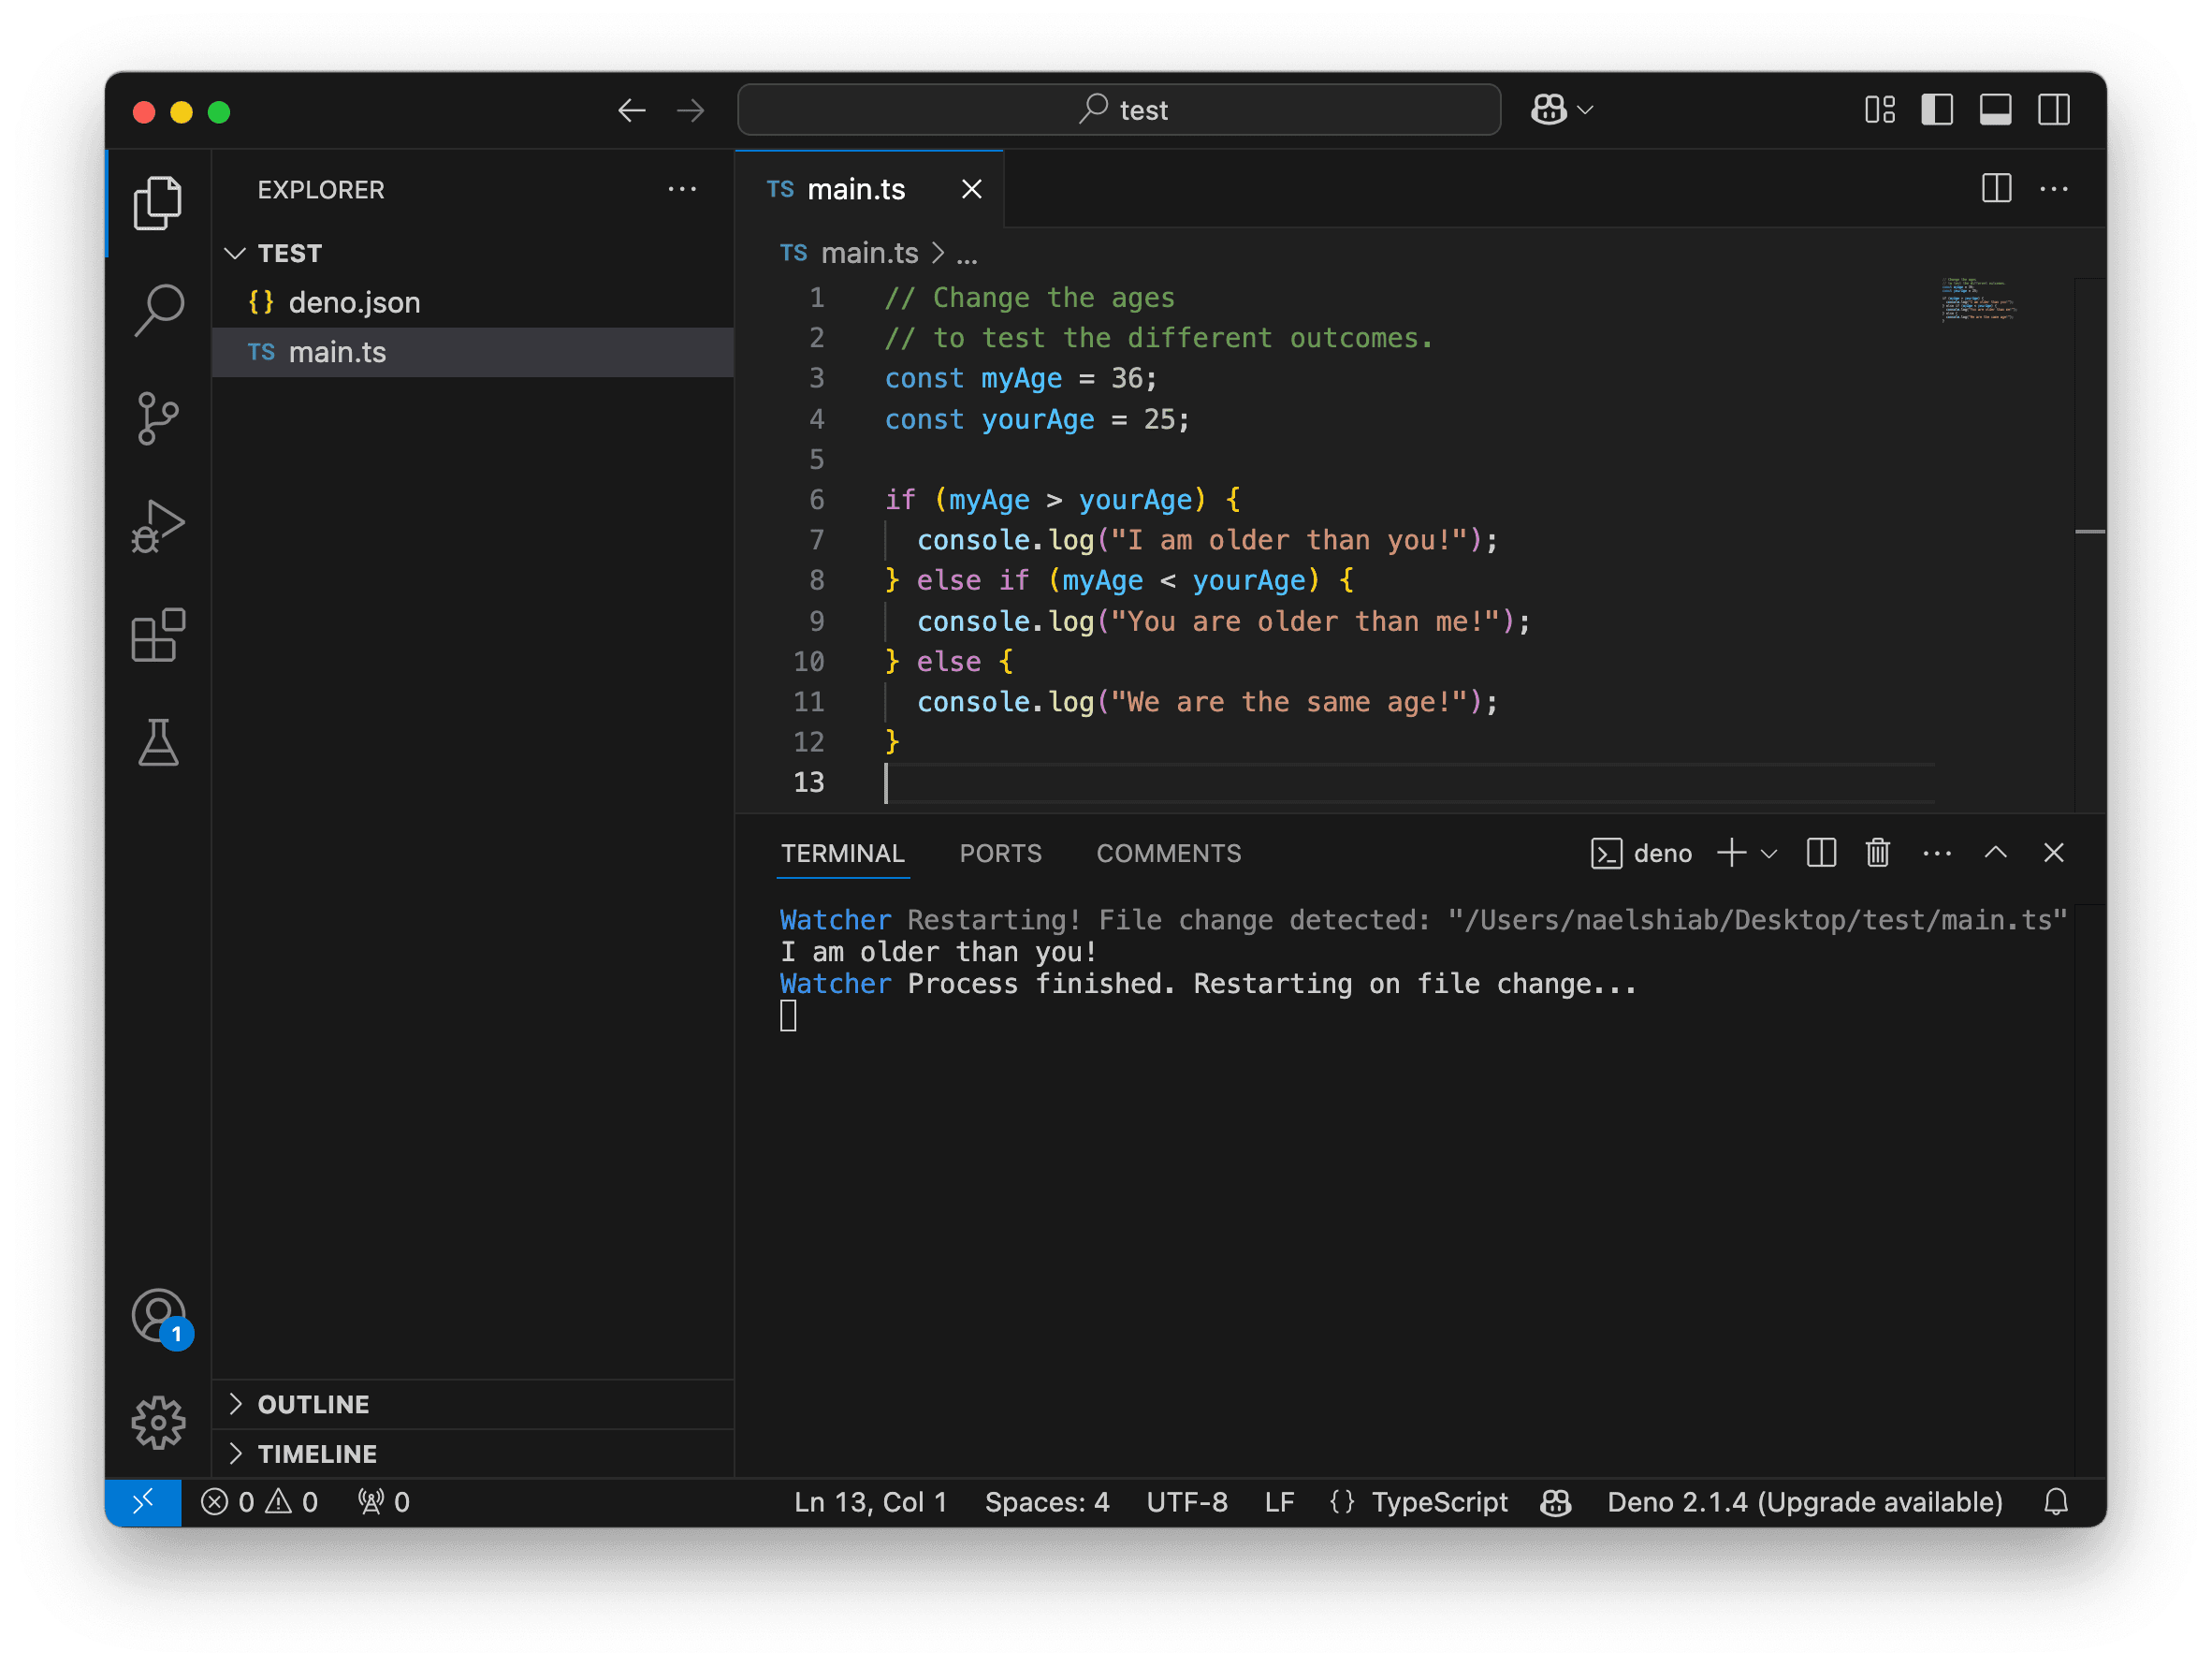Split the editor right
Screen dimensions: 2212x1666
(x=1996, y=188)
